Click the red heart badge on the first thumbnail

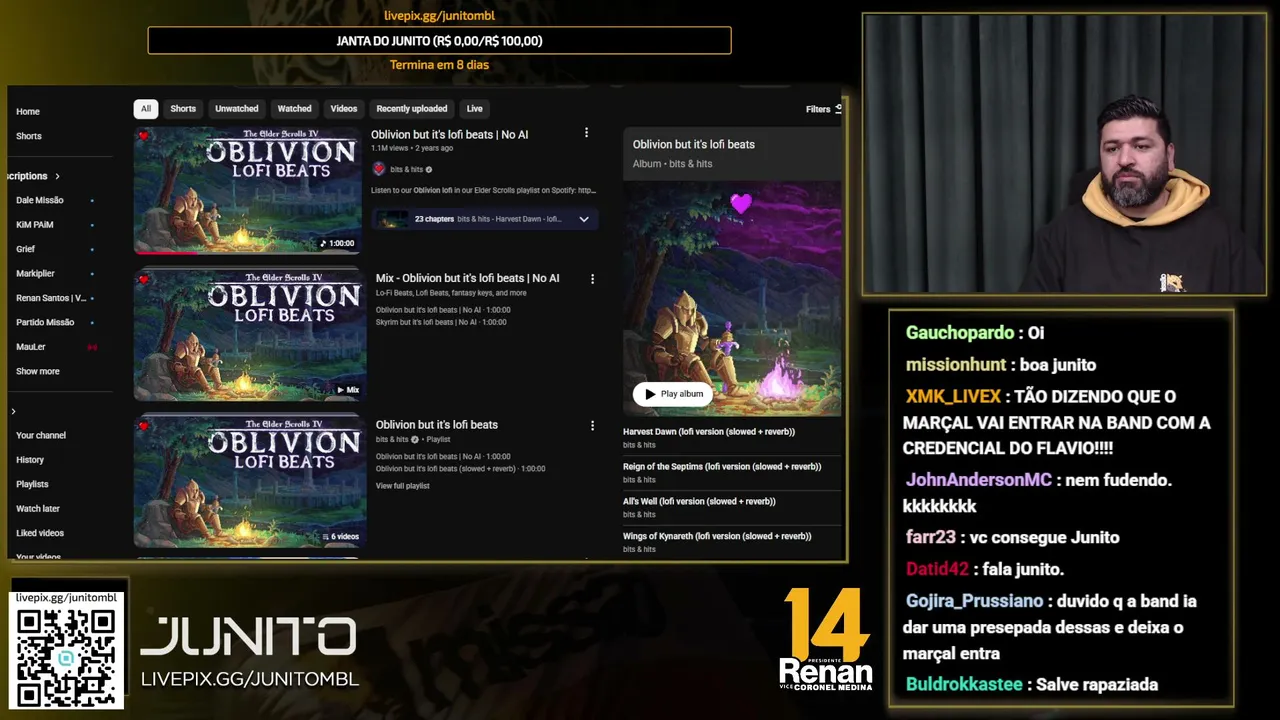tap(144, 136)
